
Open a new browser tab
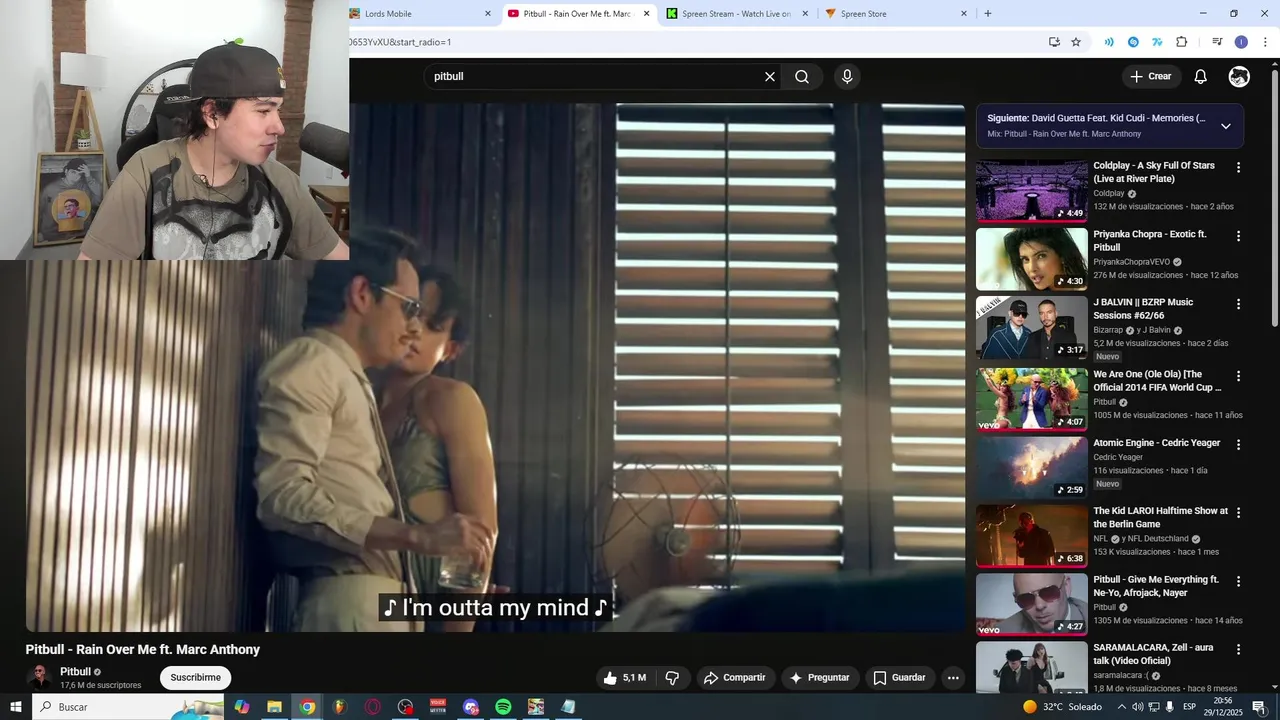[x=988, y=14]
